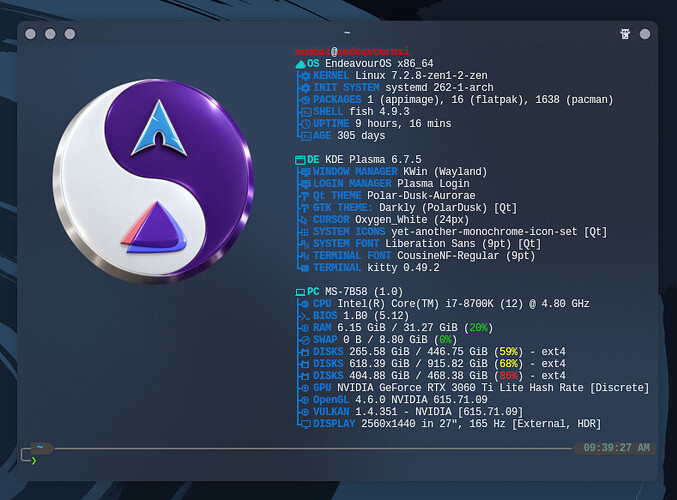This screenshot has height=500, width=677.
Task: Click the gear icon beside KERNEL
Action: pos(305,76)
